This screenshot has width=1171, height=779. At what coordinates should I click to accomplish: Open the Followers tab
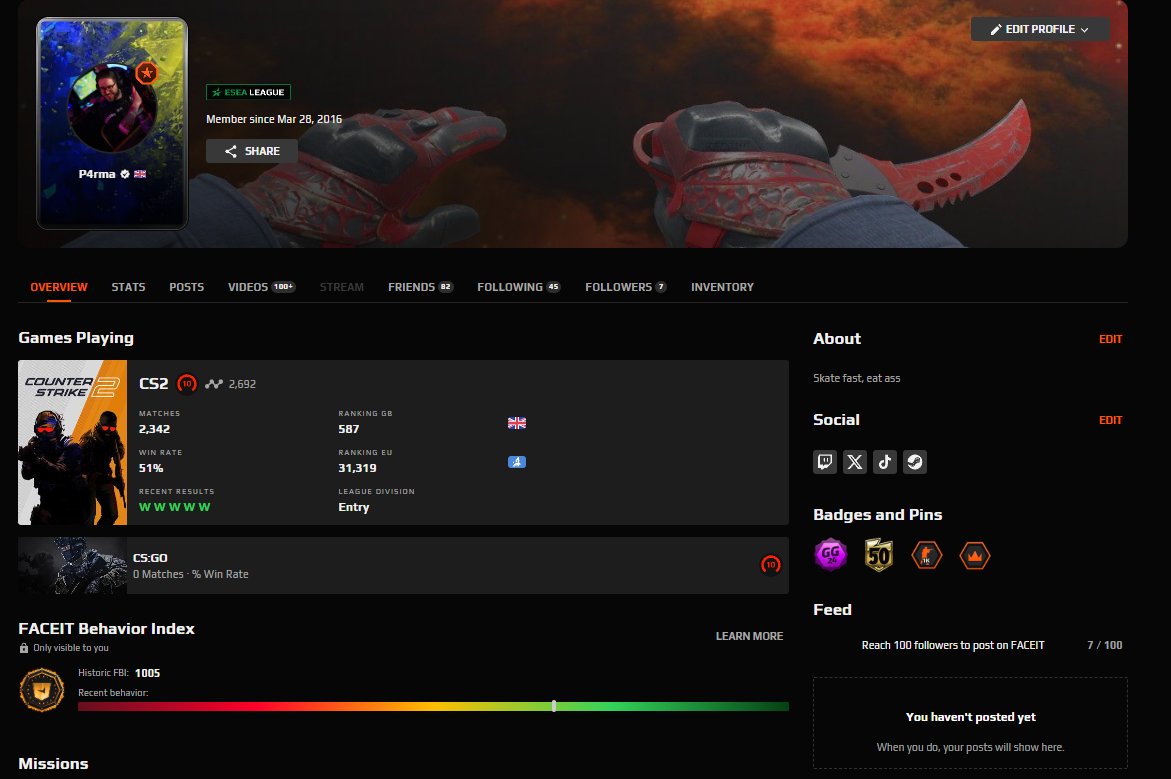point(626,287)
